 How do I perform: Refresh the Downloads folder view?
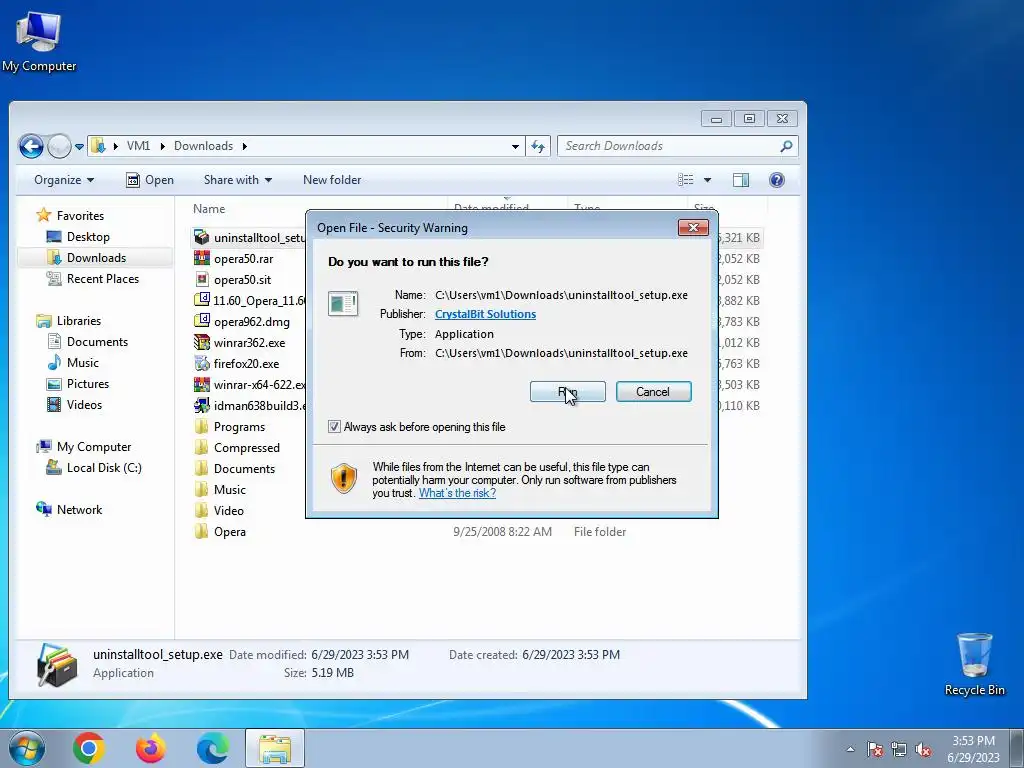coord(537,146)
